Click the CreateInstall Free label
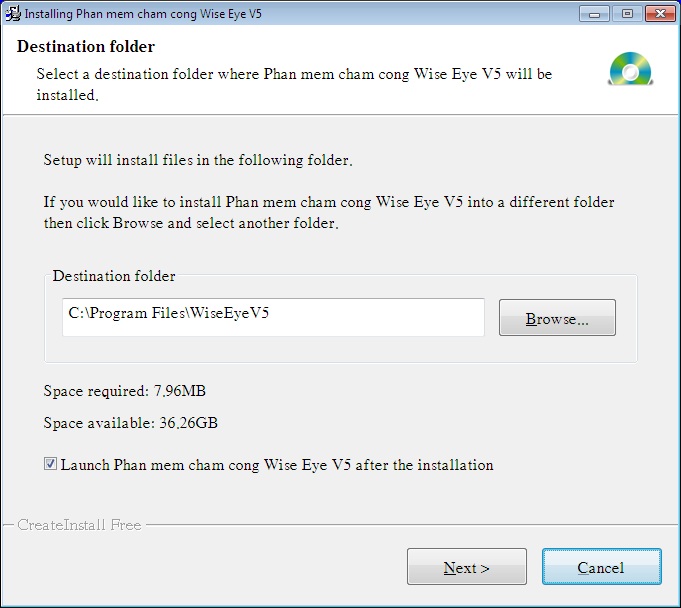The image size is (681, 608). coord(79,524)
